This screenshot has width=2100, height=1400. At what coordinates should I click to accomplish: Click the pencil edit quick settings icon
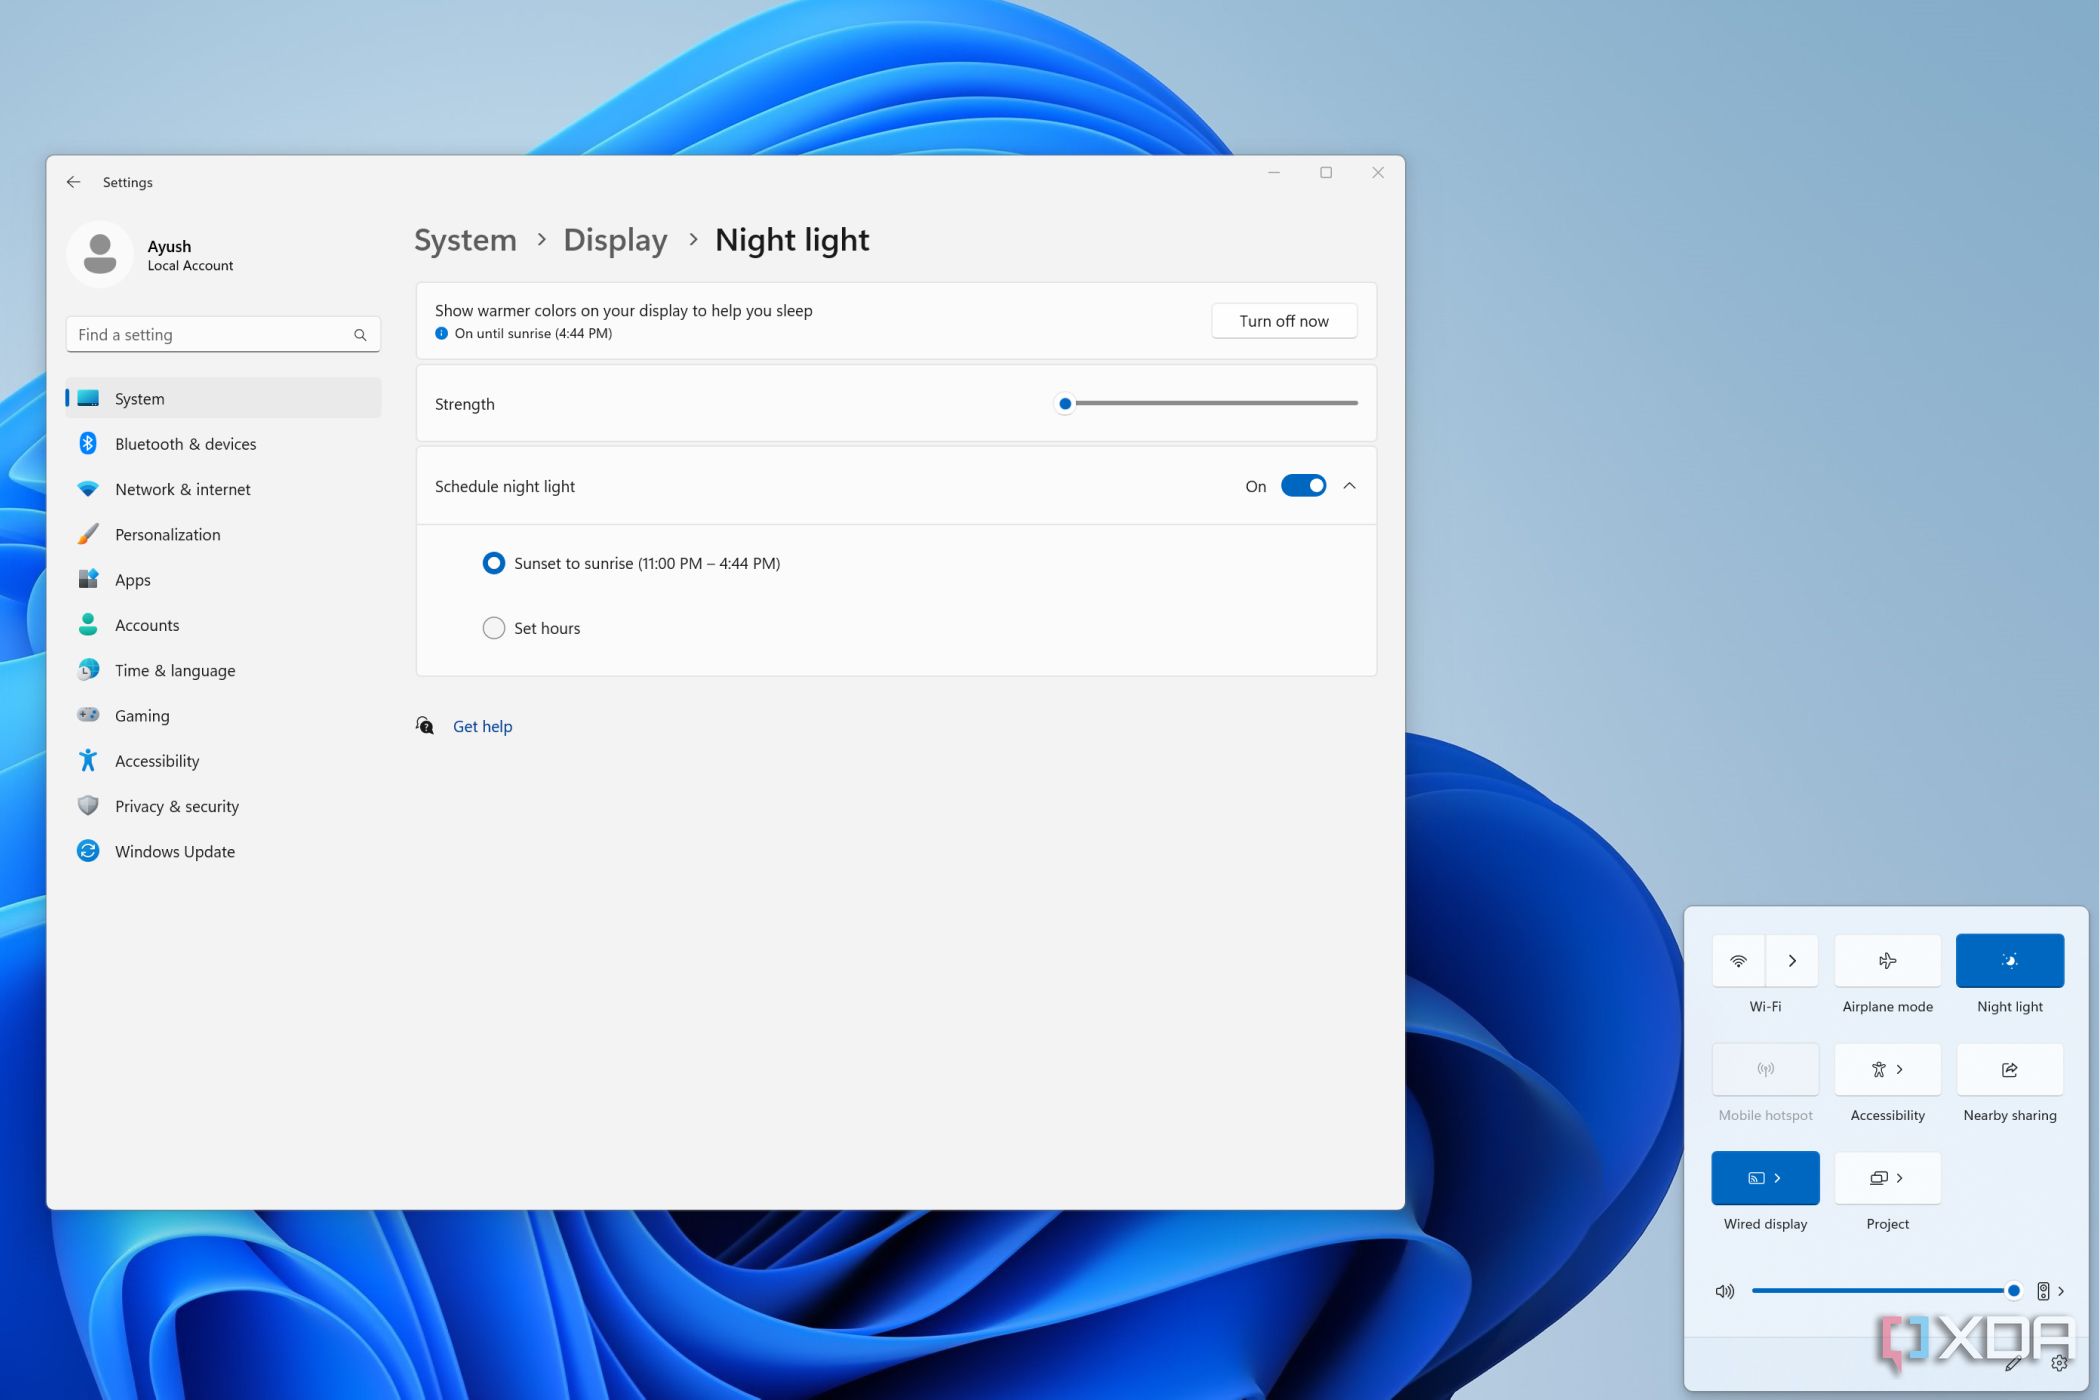tap(2013, 1362)
